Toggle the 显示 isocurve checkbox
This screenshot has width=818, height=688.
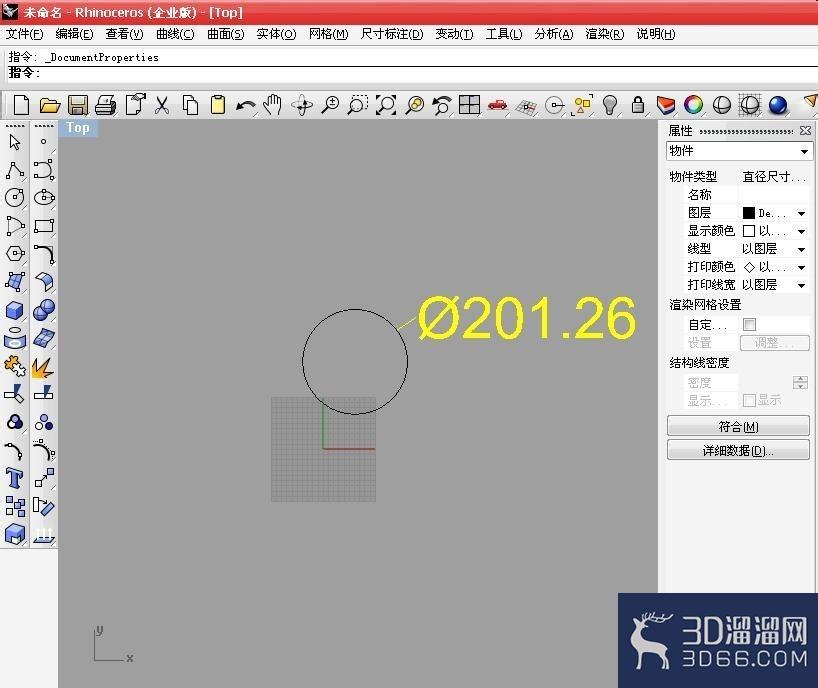(749, 400)
